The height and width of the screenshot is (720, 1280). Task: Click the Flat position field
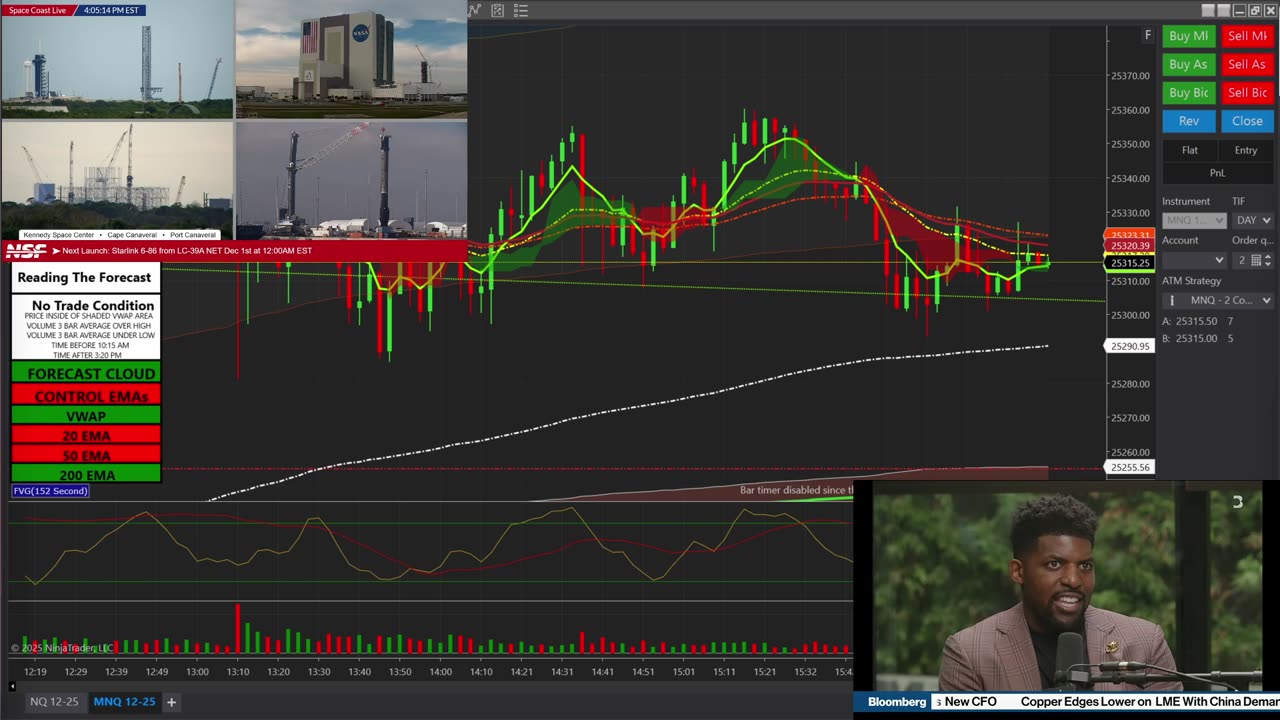(1189, 150)
